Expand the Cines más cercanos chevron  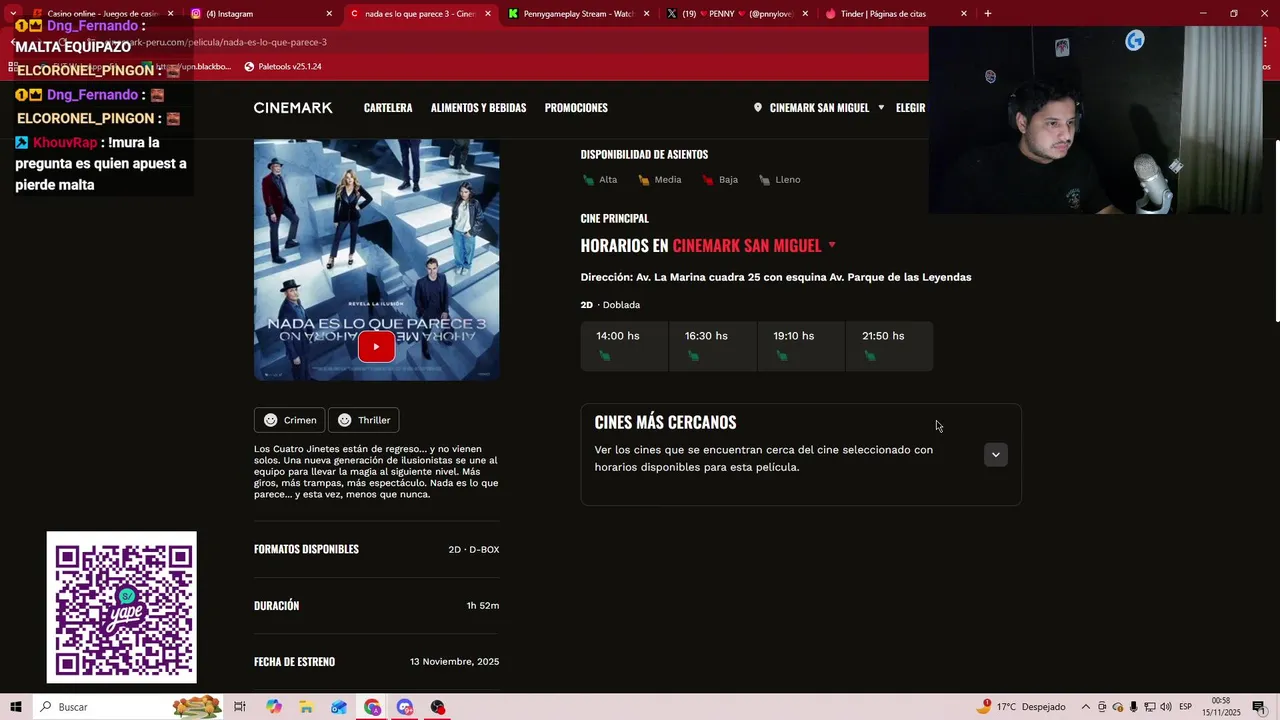coord(995,455)
